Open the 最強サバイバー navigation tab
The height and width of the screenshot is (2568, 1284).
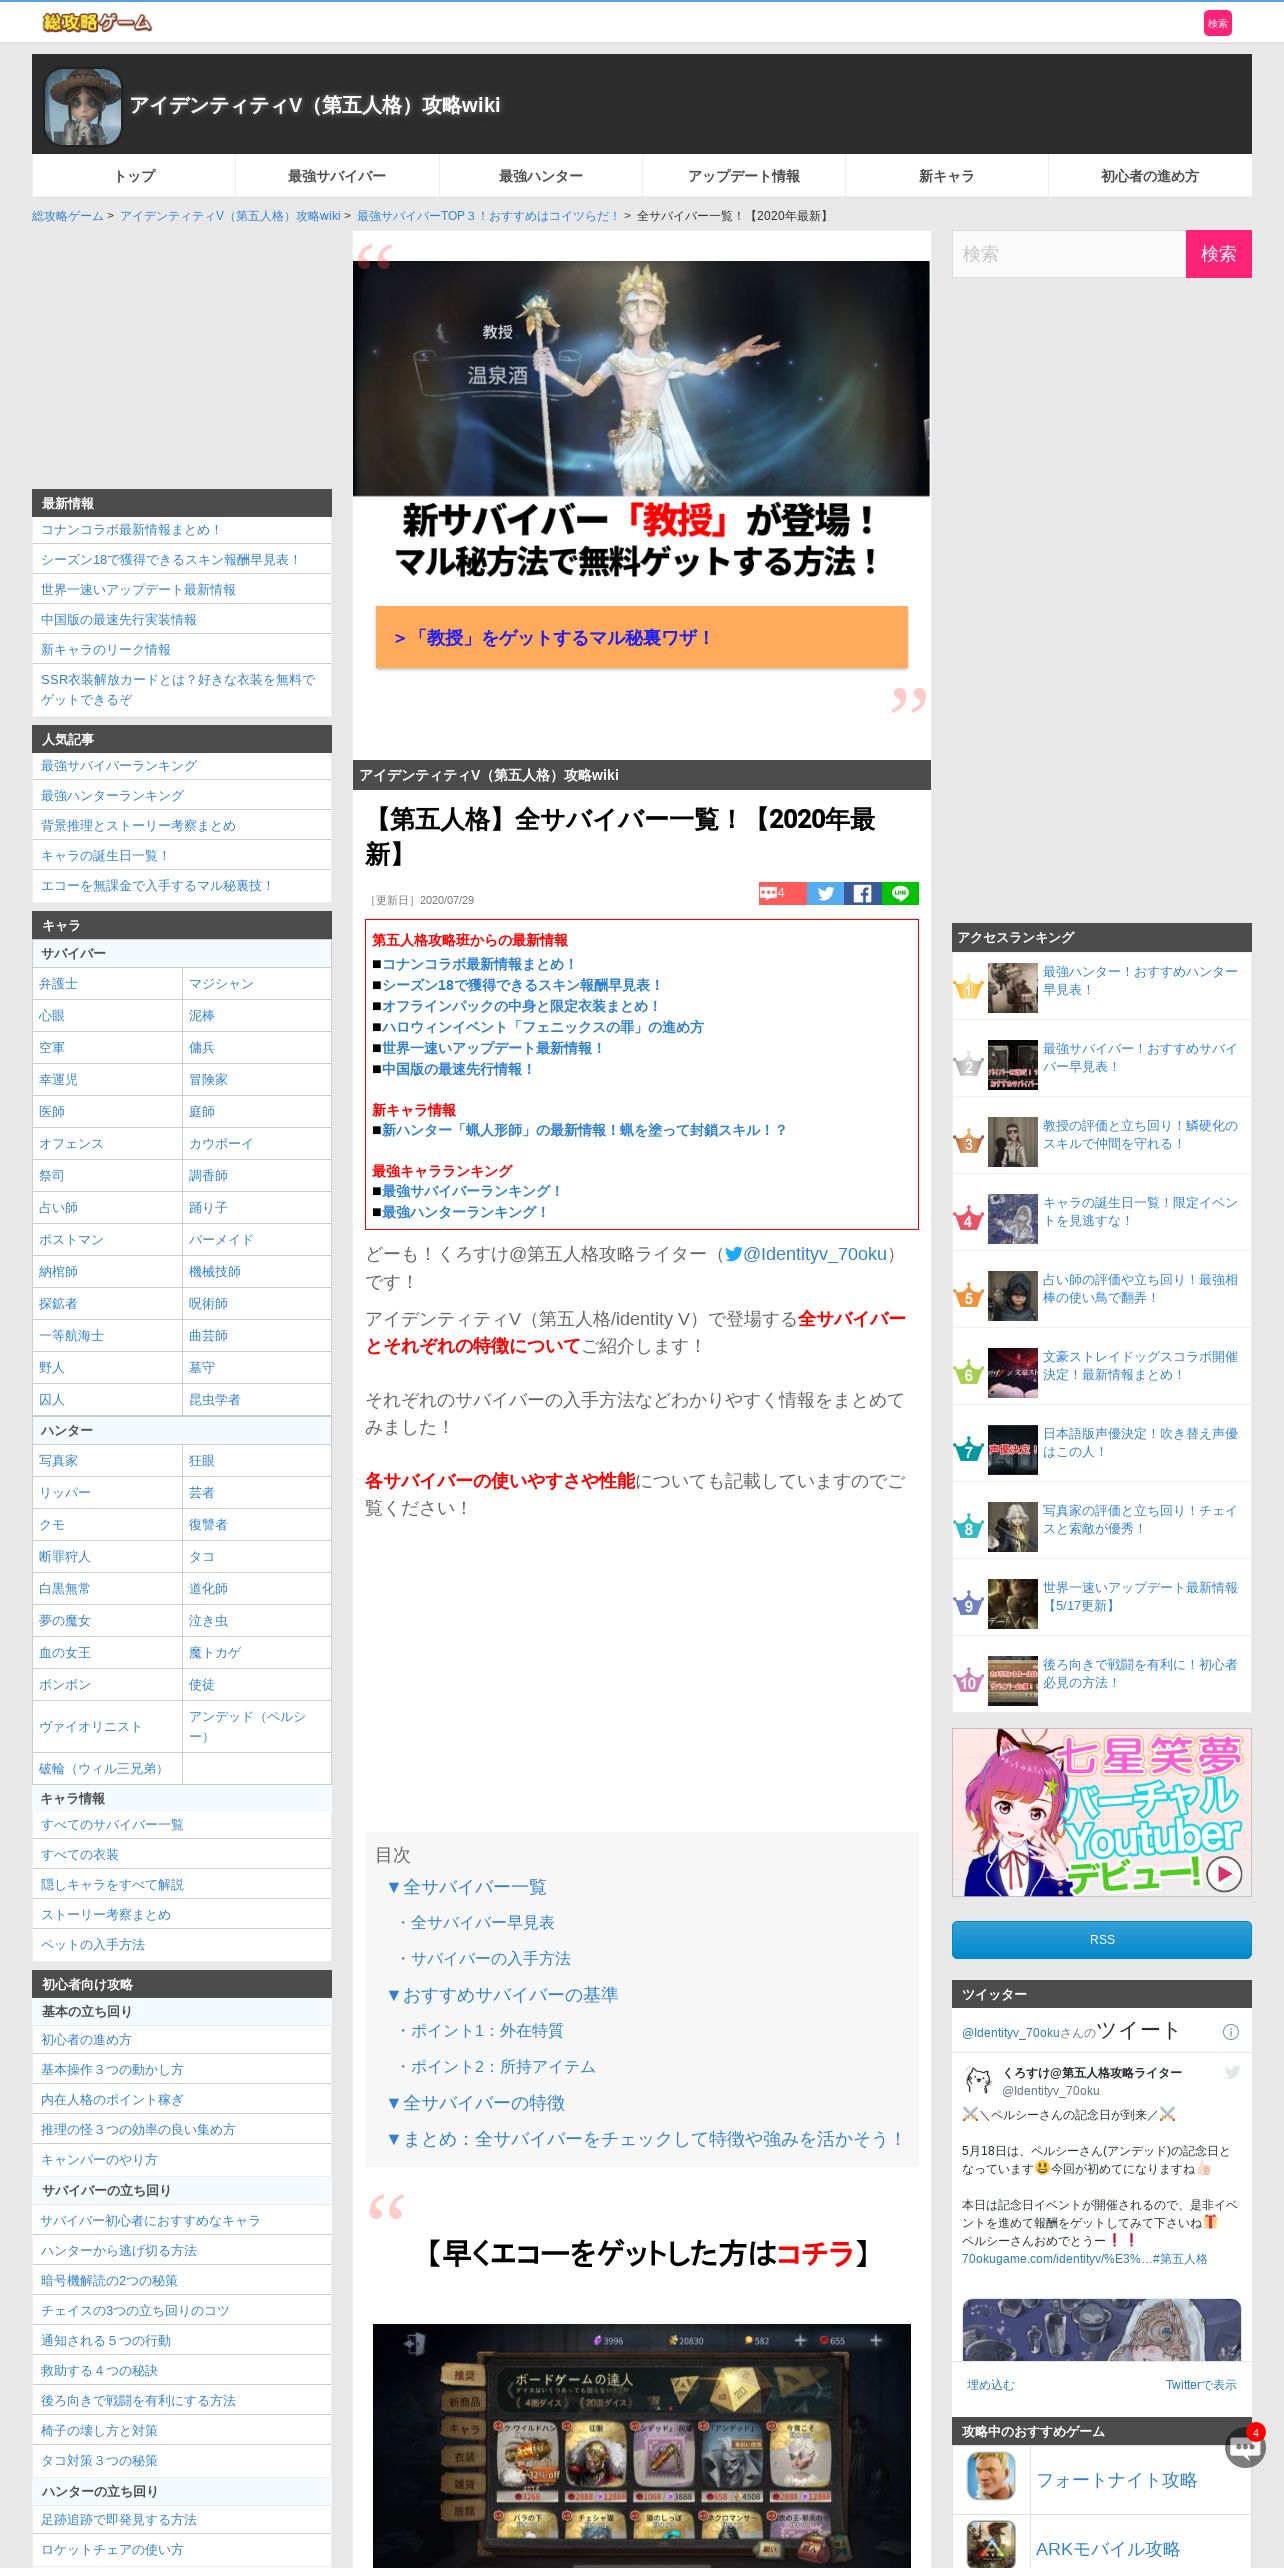point(337,176)
